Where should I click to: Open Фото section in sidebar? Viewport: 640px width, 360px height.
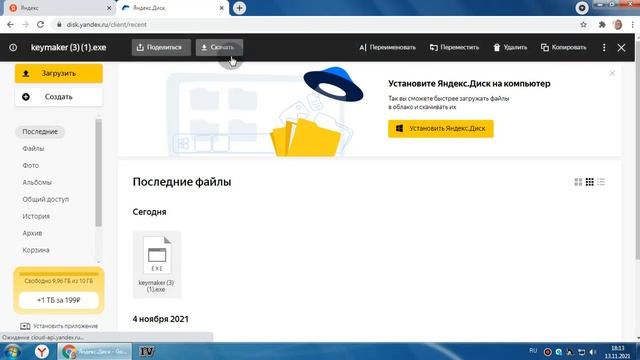[31, 165]
